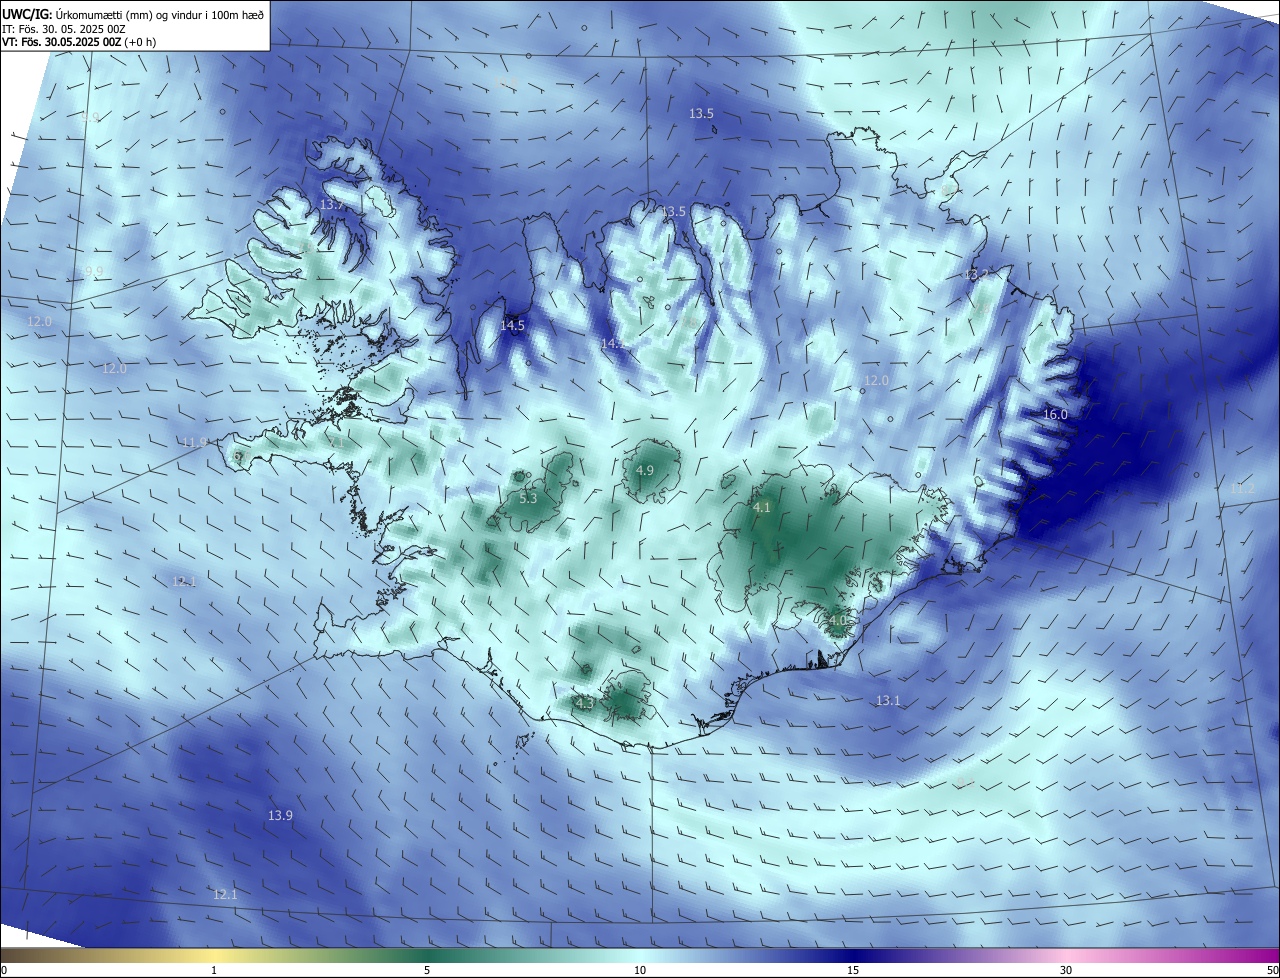This screenshot has width=1280, height=978.
Task: Select the 13.2 value in the northeast
Action: pos(976,274)
